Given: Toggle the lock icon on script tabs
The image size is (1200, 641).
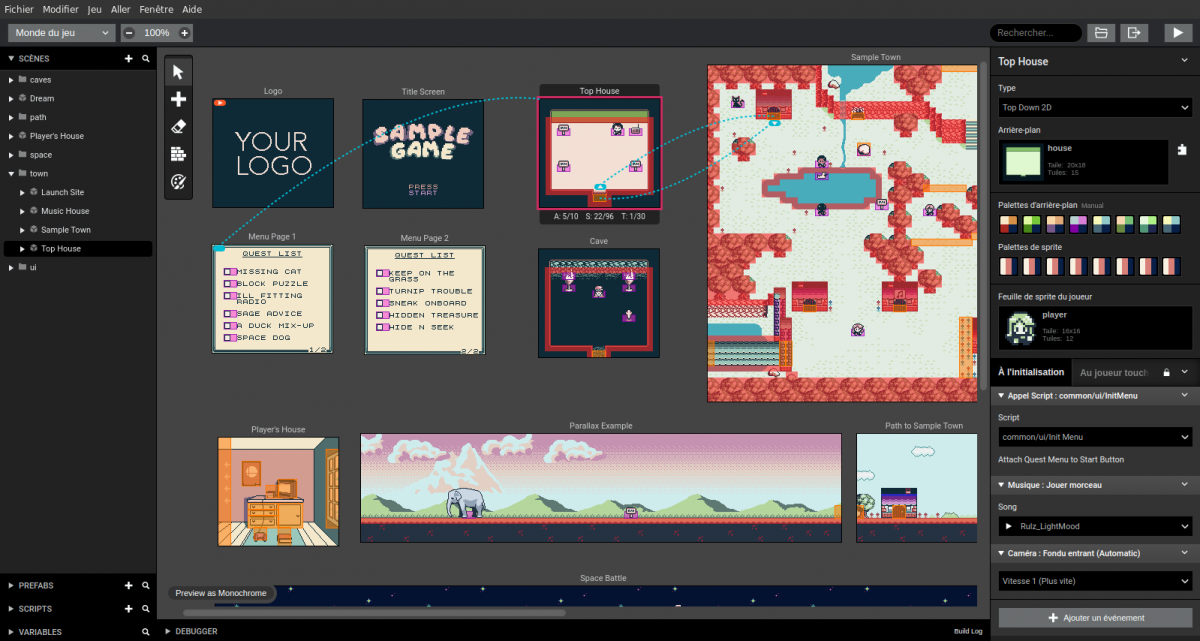Looking at the screenshot, I should (x=1165, y=373).
